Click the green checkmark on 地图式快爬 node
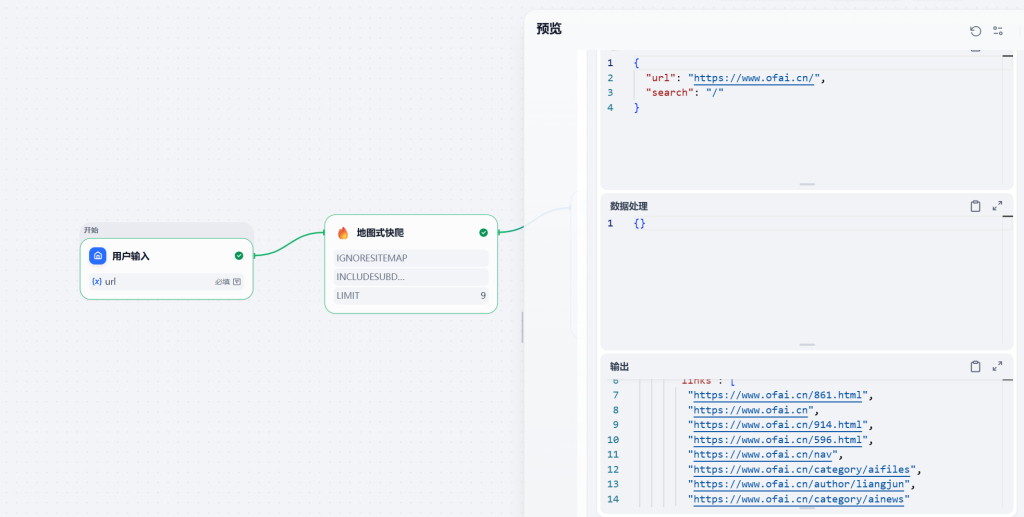Screen dimensions: 1024x517 (x=483, y=233)
